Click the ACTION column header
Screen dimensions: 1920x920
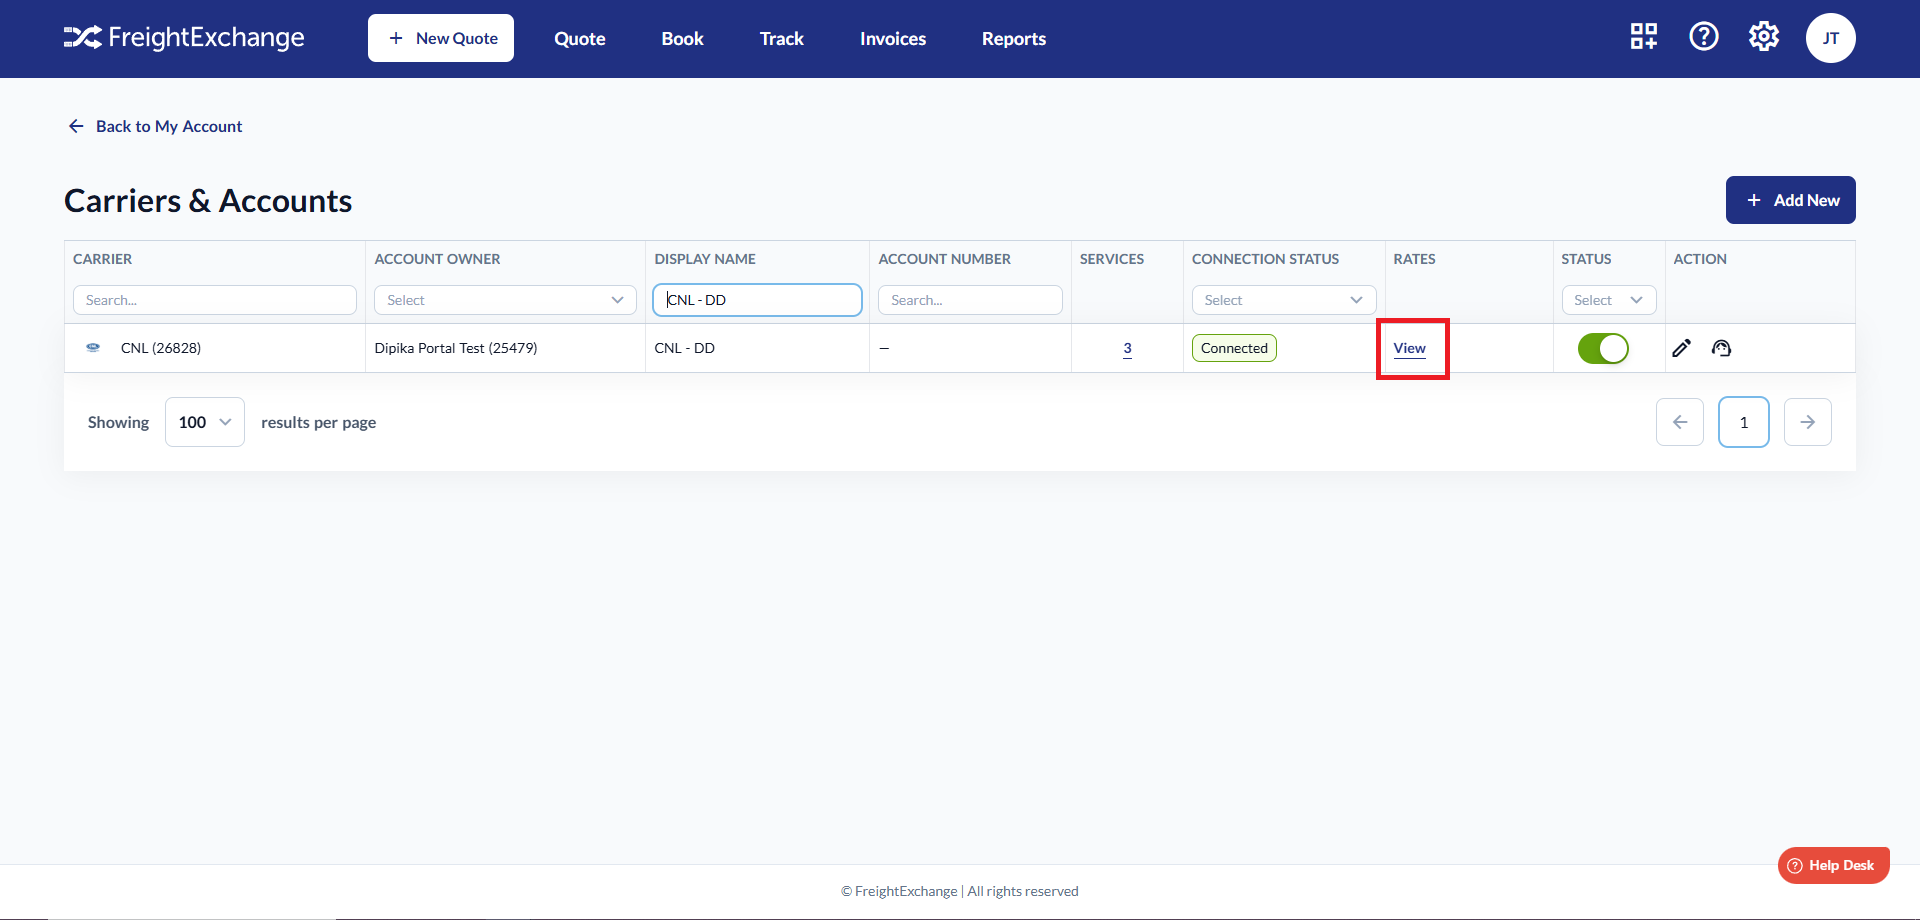point(1700,259)
